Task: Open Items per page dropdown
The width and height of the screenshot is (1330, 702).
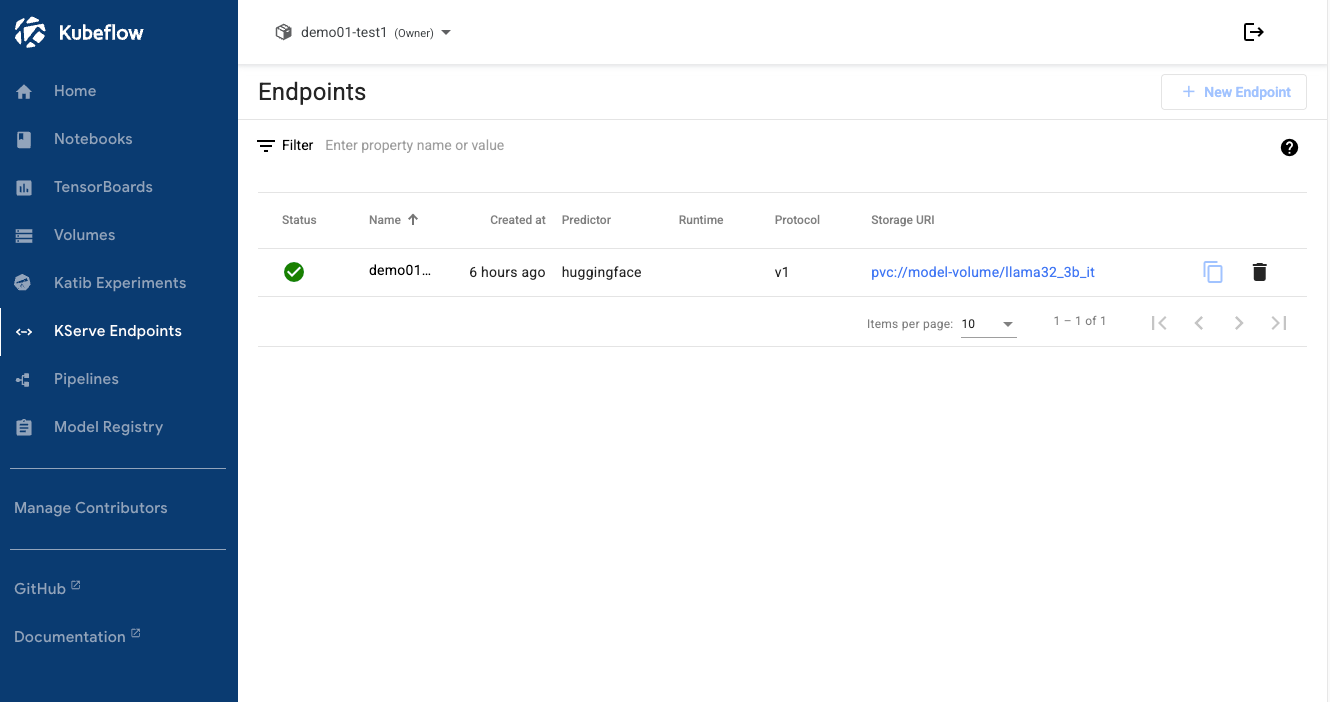Action: coord(989,324)
